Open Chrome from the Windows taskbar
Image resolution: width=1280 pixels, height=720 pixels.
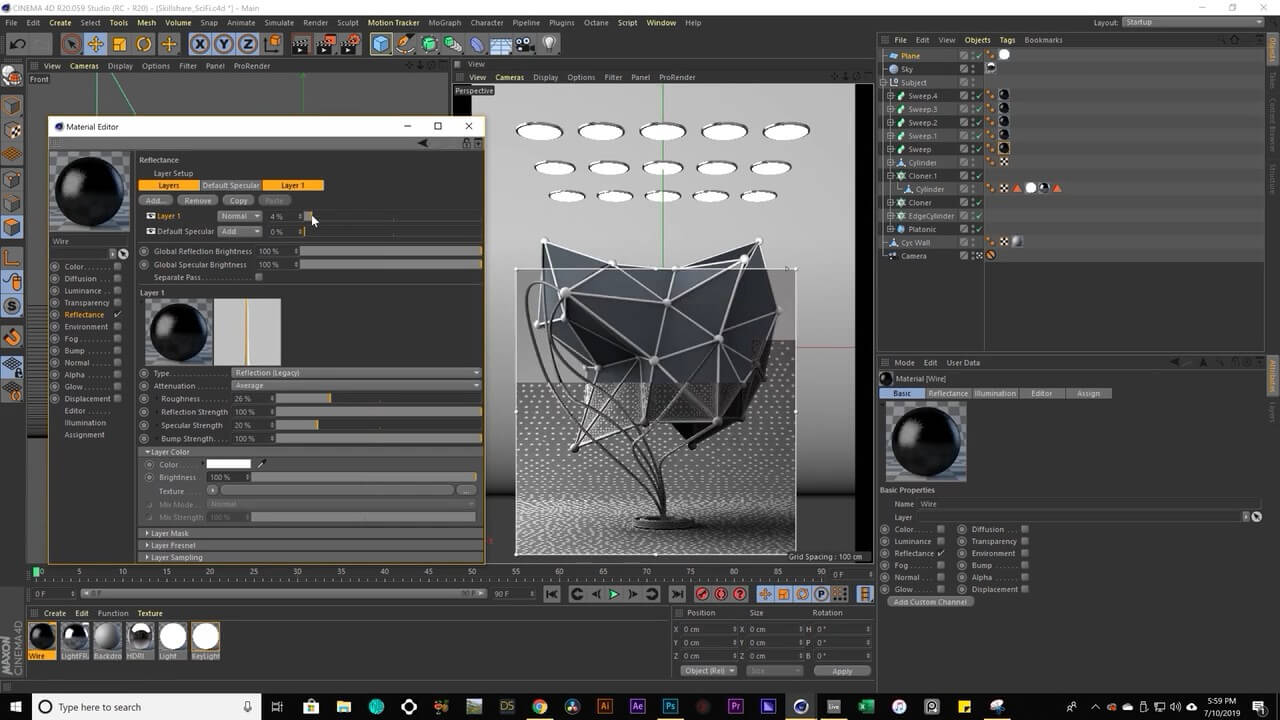point(539,707)
